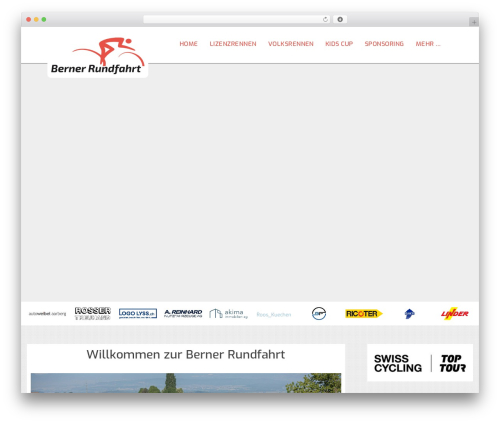Expand the MEHR ... menu

pos(428,44)
